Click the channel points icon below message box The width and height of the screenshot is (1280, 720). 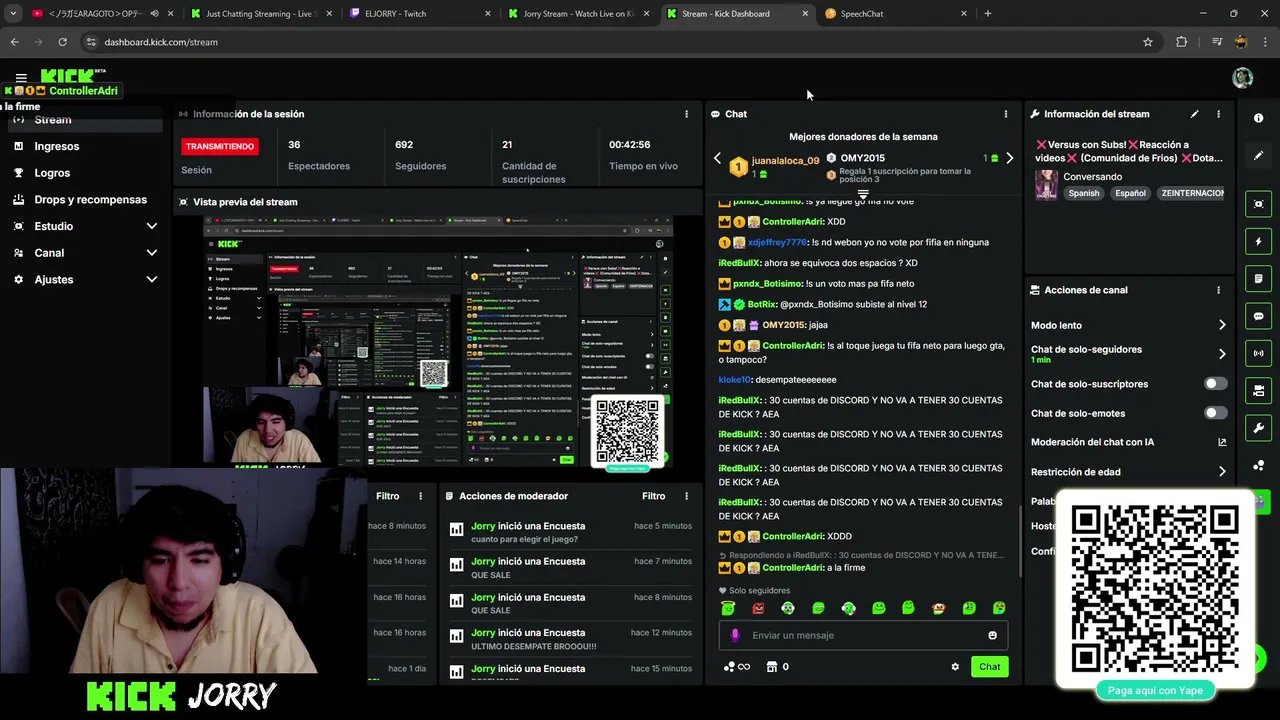click(730, 667)
